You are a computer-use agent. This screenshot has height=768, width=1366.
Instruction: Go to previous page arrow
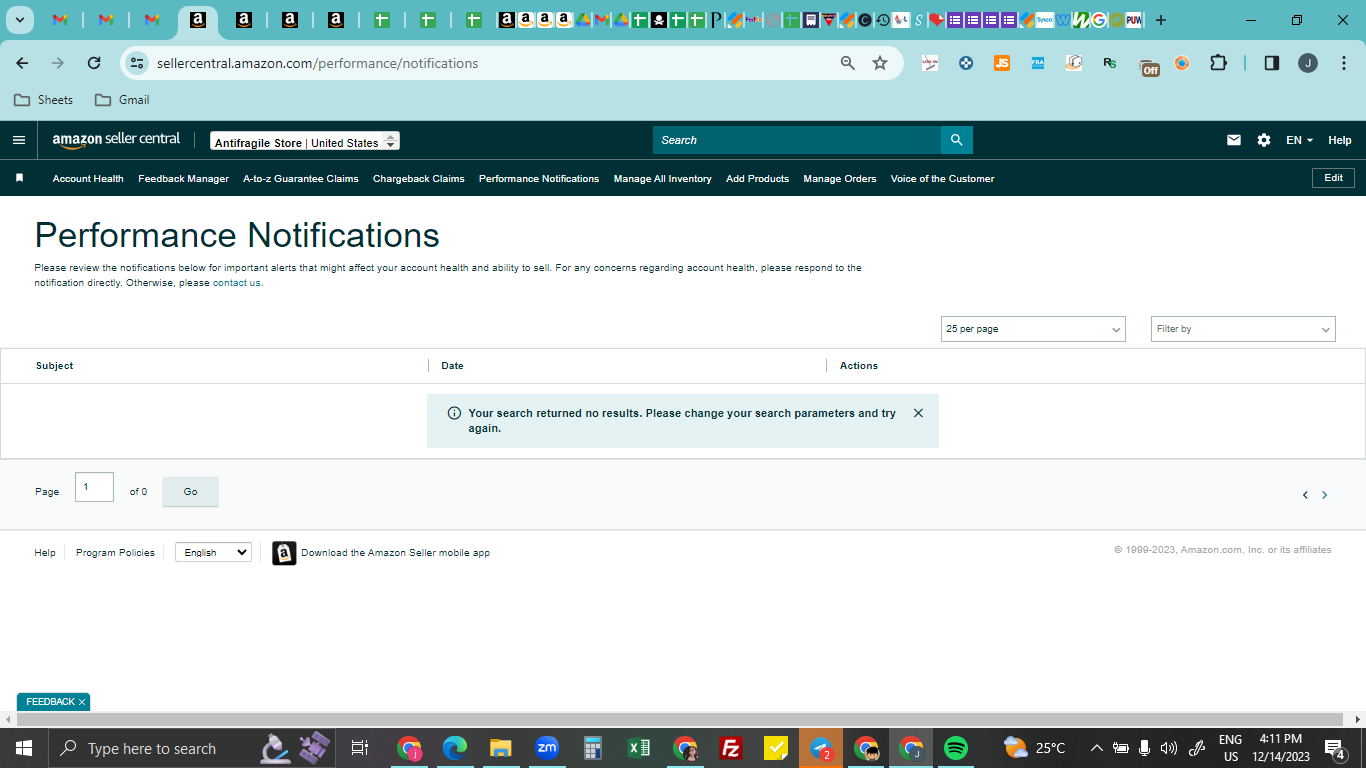[x=1305, y=495]
